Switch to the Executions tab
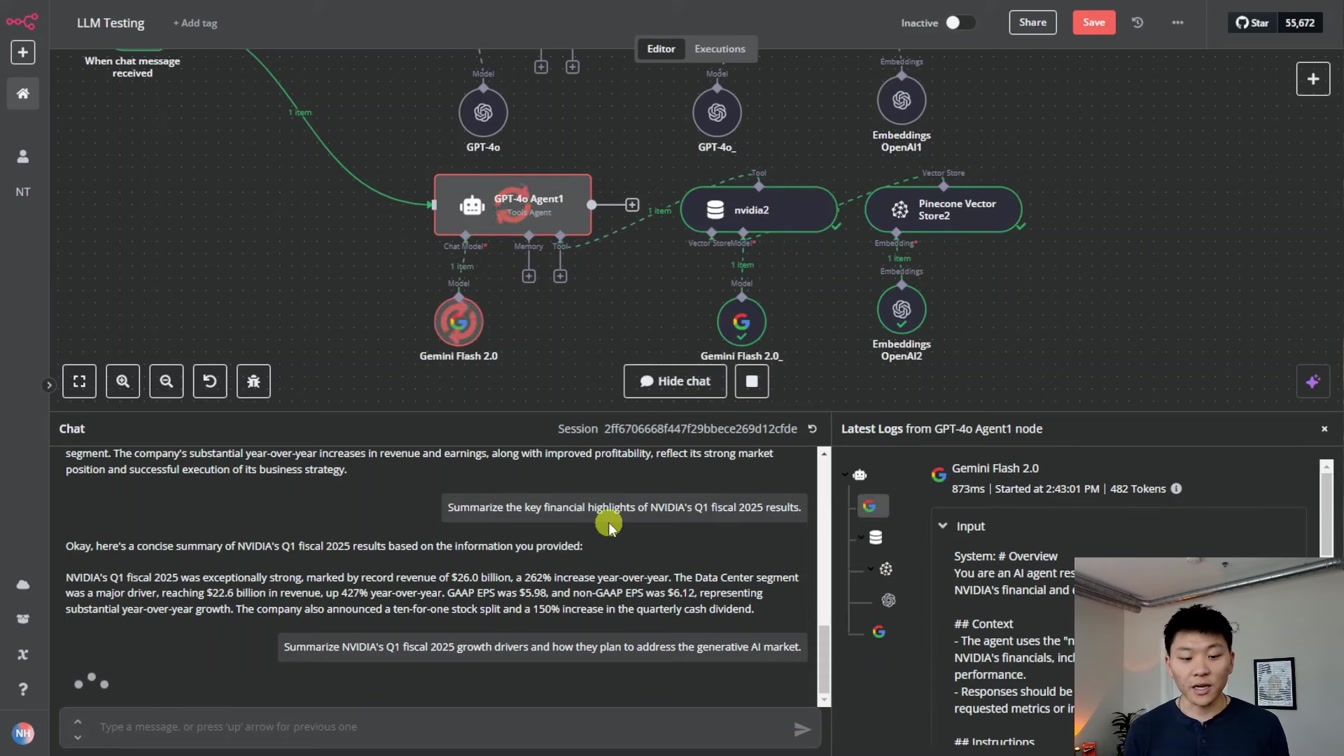 pyautogui.click(x=720, y=49)
